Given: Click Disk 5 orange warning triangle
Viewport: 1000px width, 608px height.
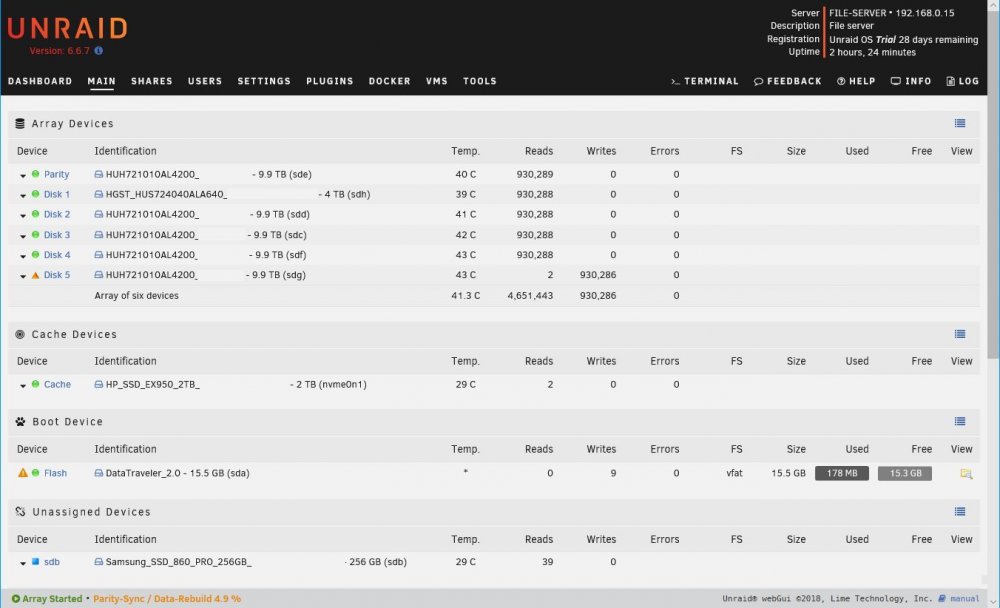Looking at the screenshot, I should pyautogui.click(x=36, y=275).
